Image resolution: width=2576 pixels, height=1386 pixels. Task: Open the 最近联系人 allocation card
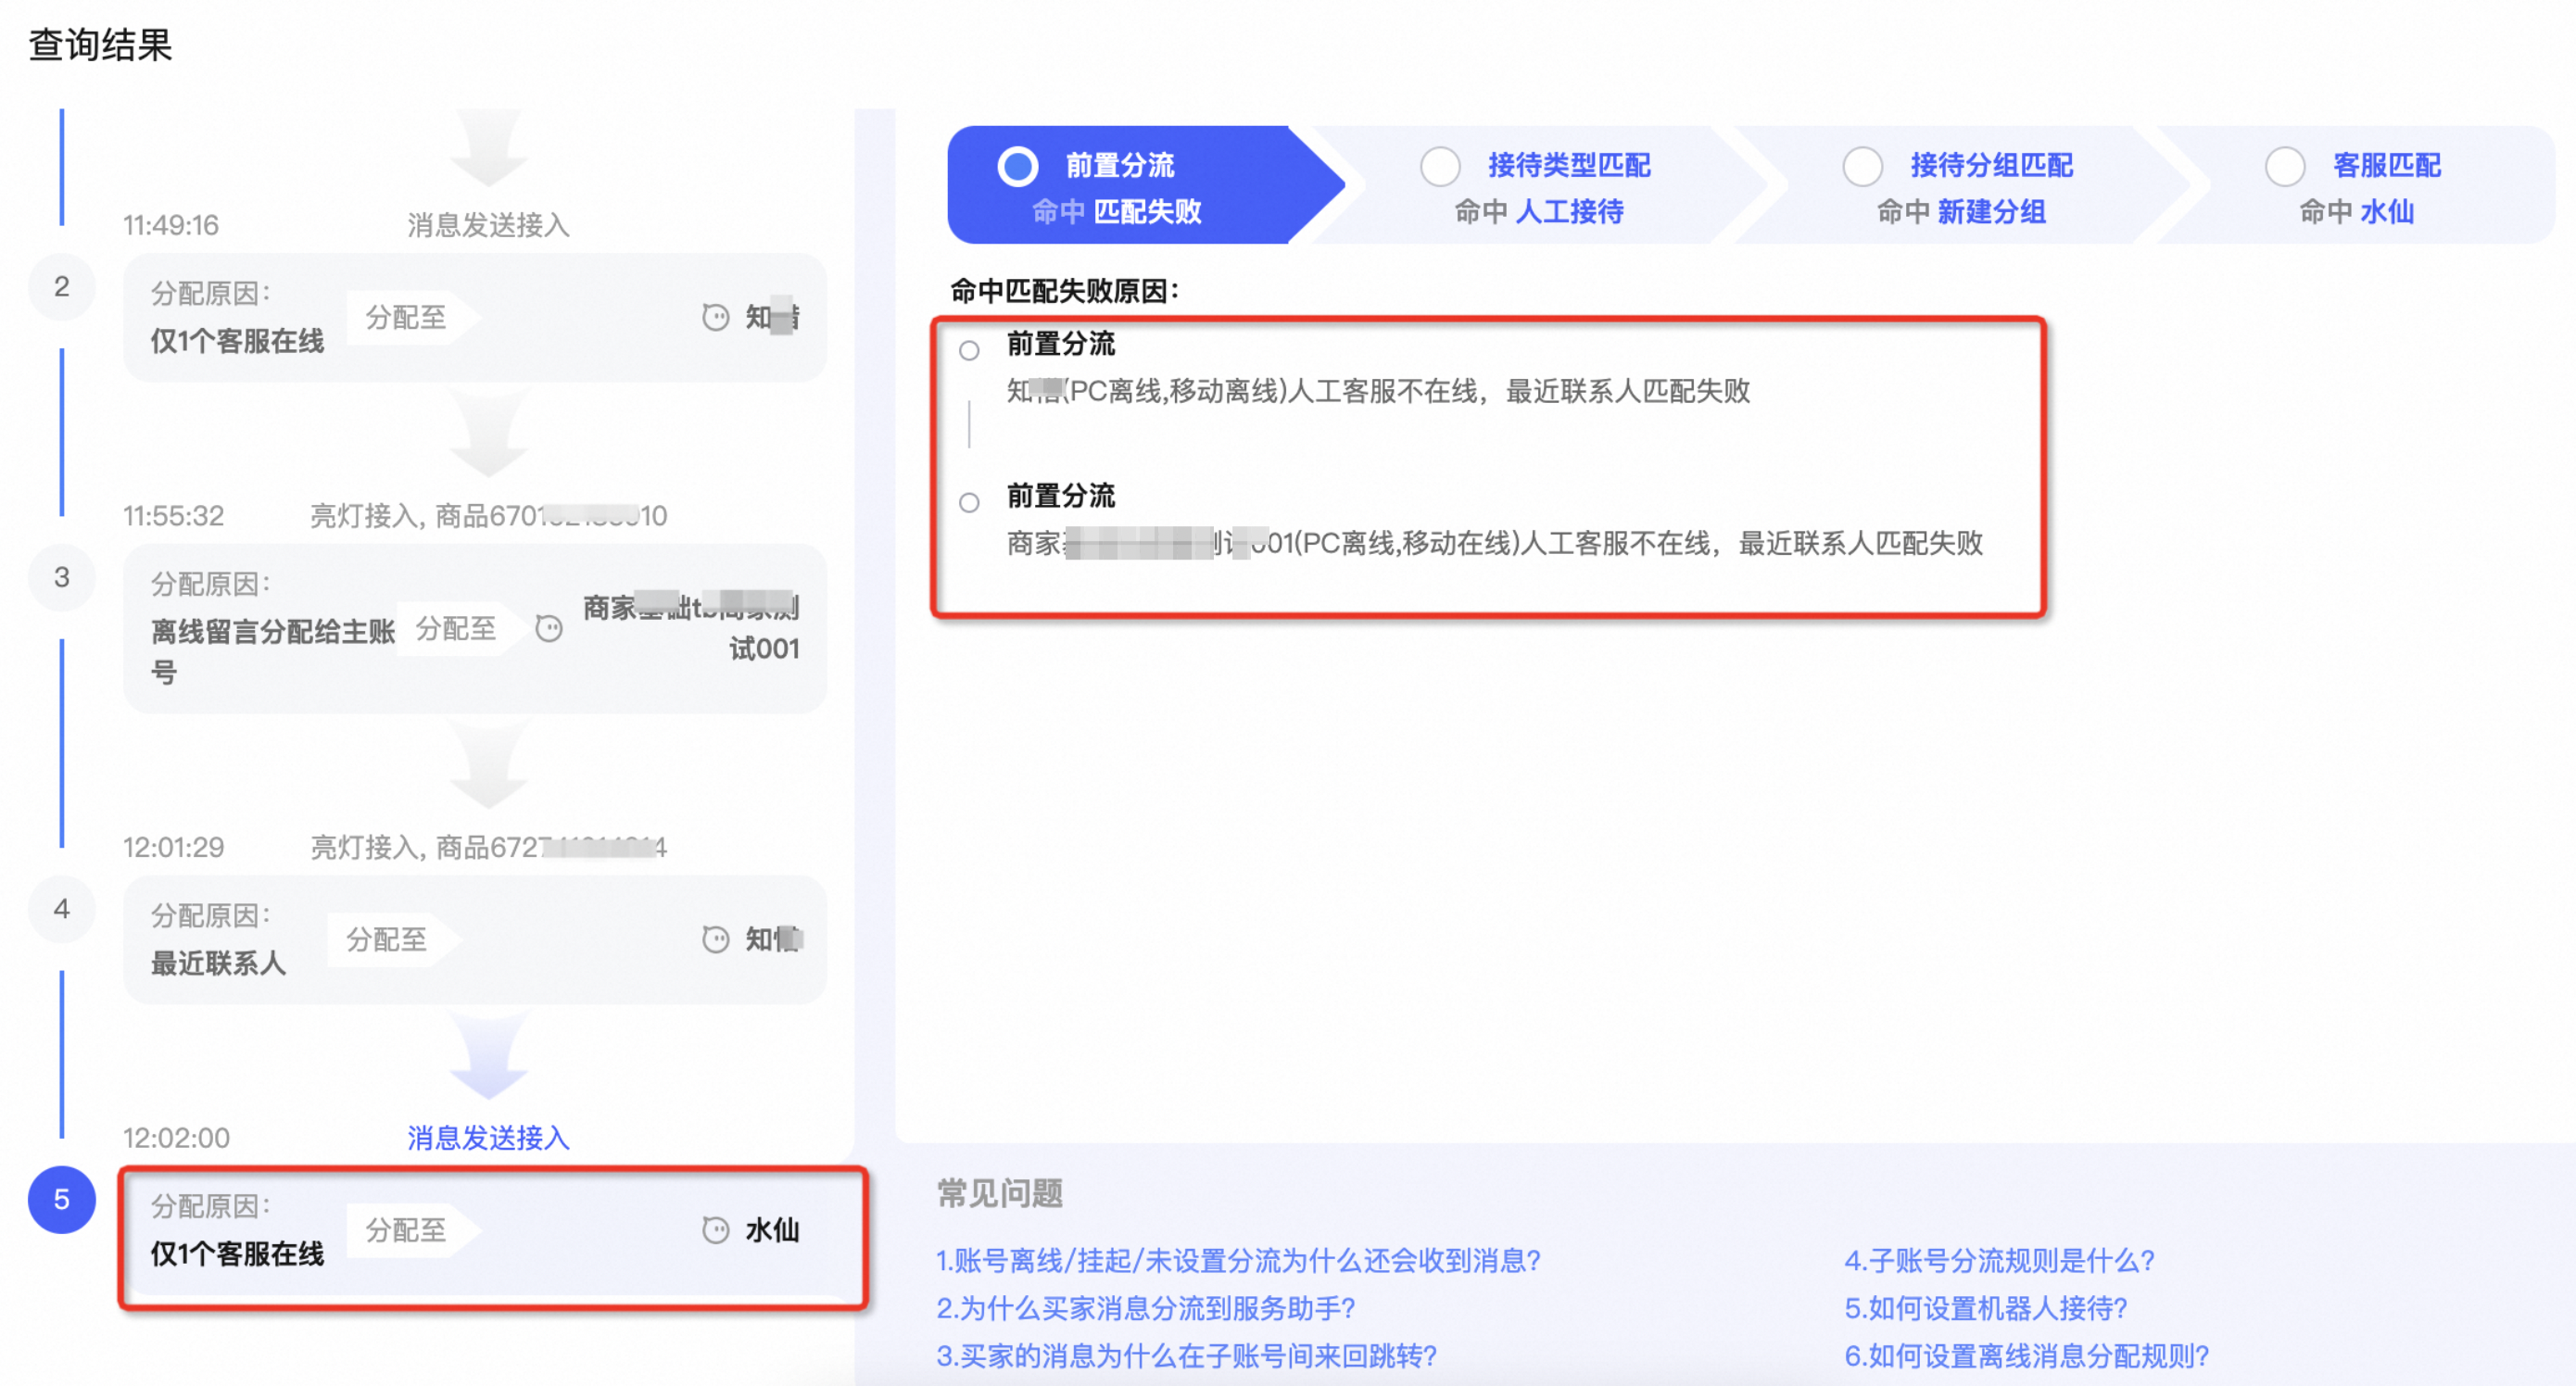pos(475,940)
